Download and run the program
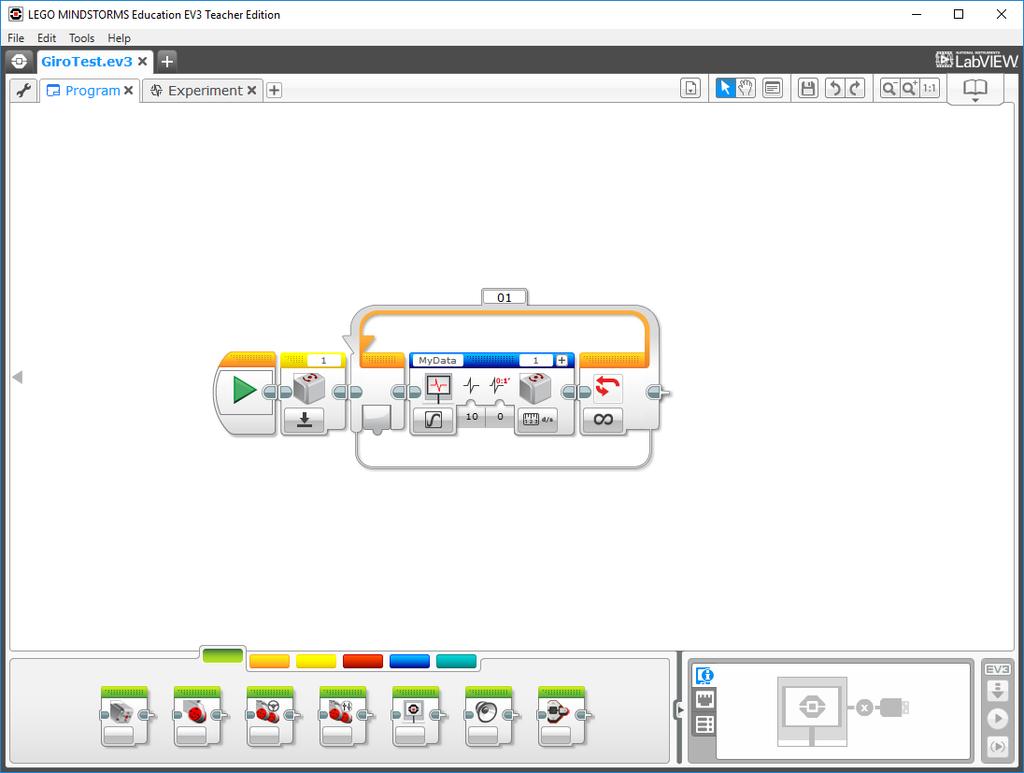The height and width of the screenshot is (773, 1024). (997, 719)
